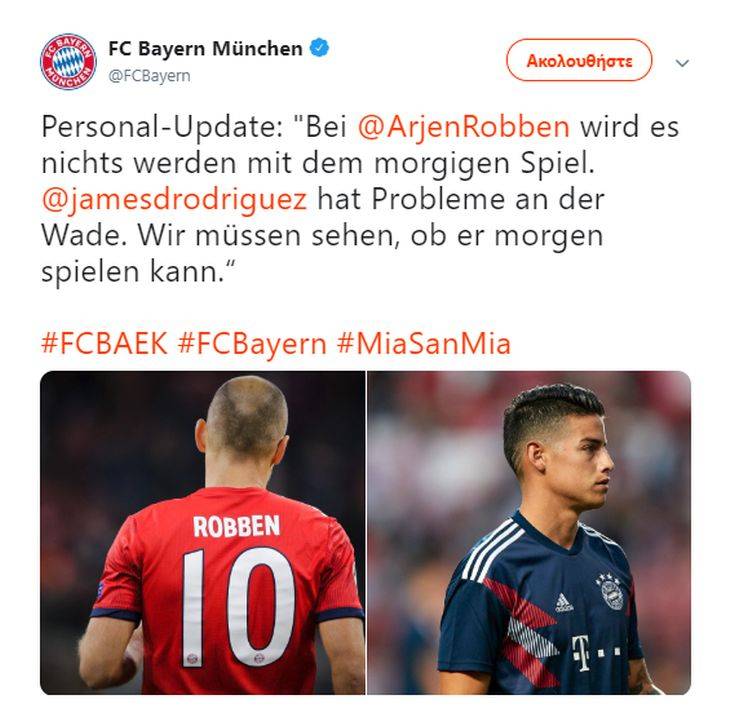Open the @ArjenRobben mention
Viewport: 735px width, 713px height.
[464, 127]
